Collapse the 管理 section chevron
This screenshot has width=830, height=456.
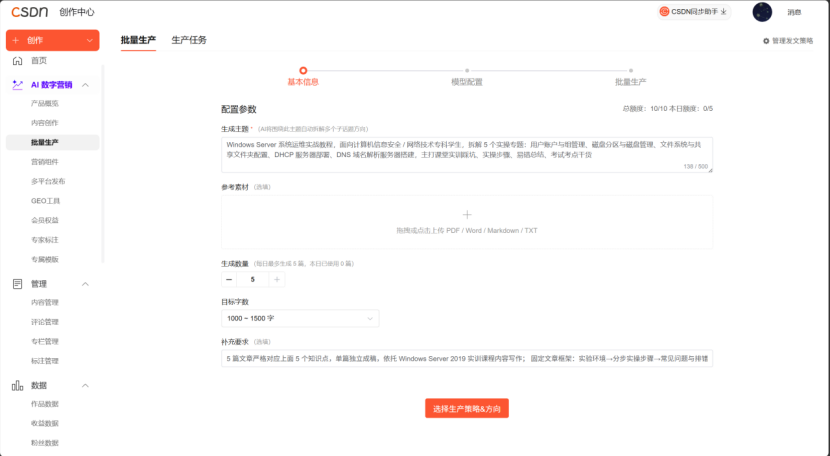click(x=85, y=284)
